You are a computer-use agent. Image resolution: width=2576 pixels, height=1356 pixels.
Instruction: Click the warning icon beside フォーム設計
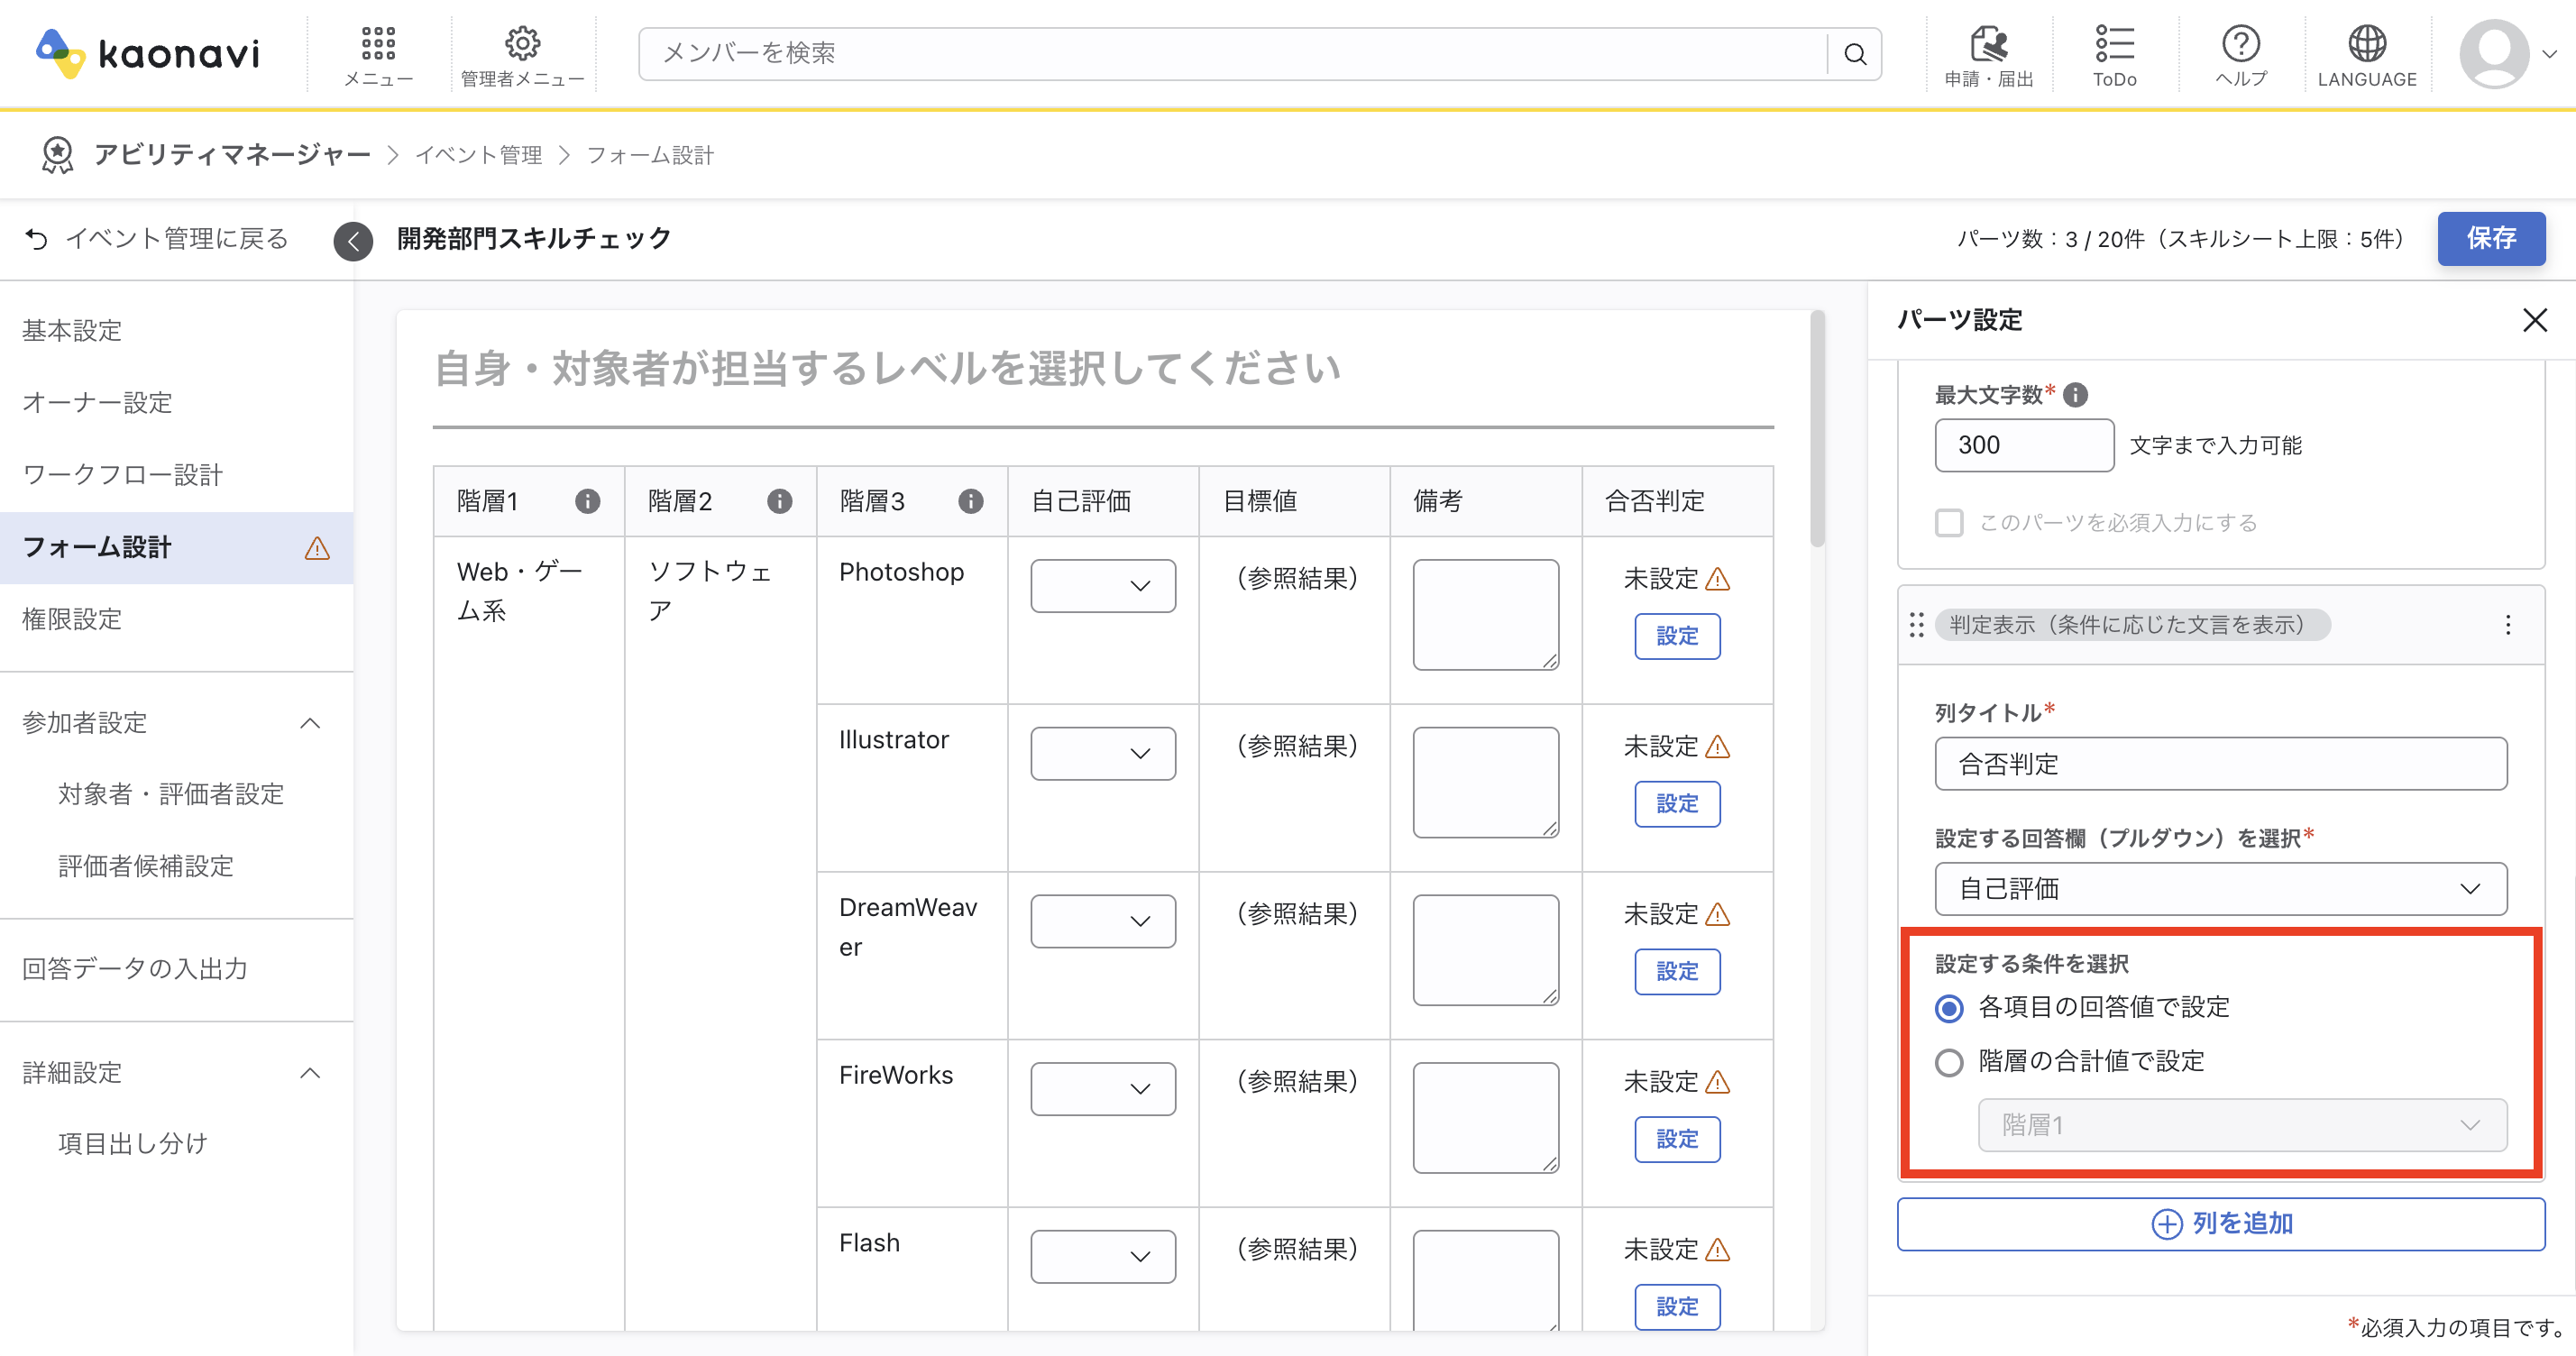317,548
